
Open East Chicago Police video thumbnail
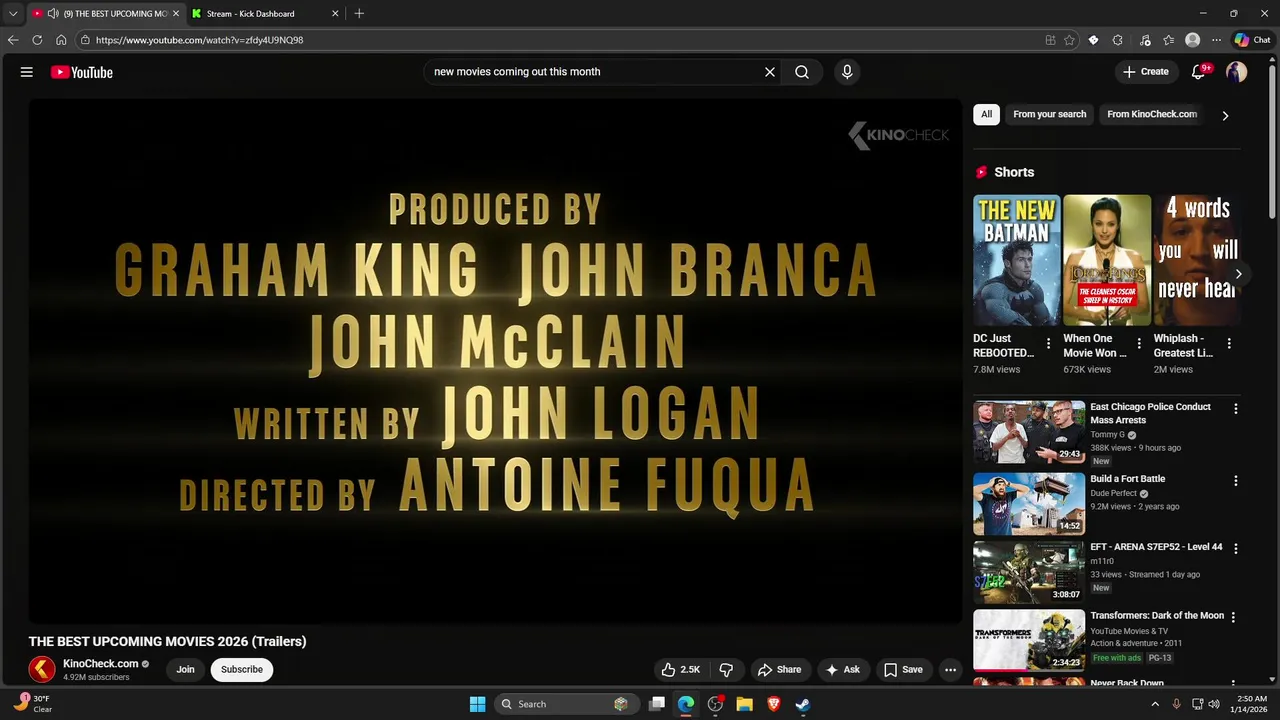(x=1029, y=432)
